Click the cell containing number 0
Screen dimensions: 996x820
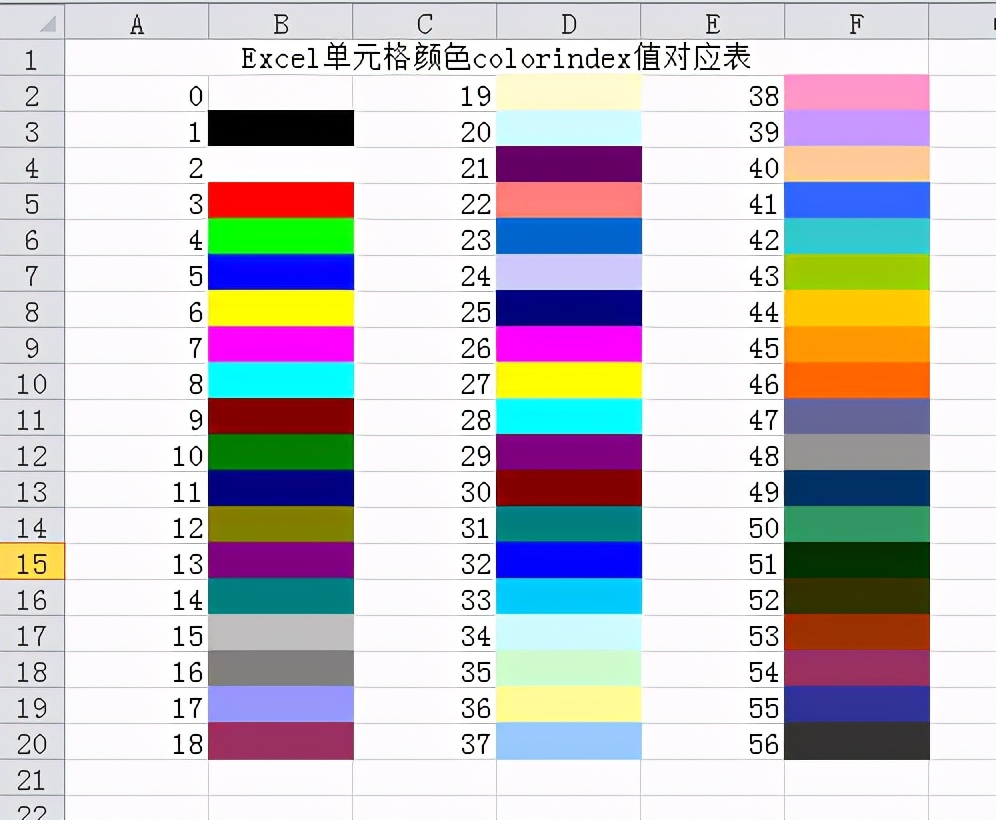pyautogui.click(x=137, y=94)
